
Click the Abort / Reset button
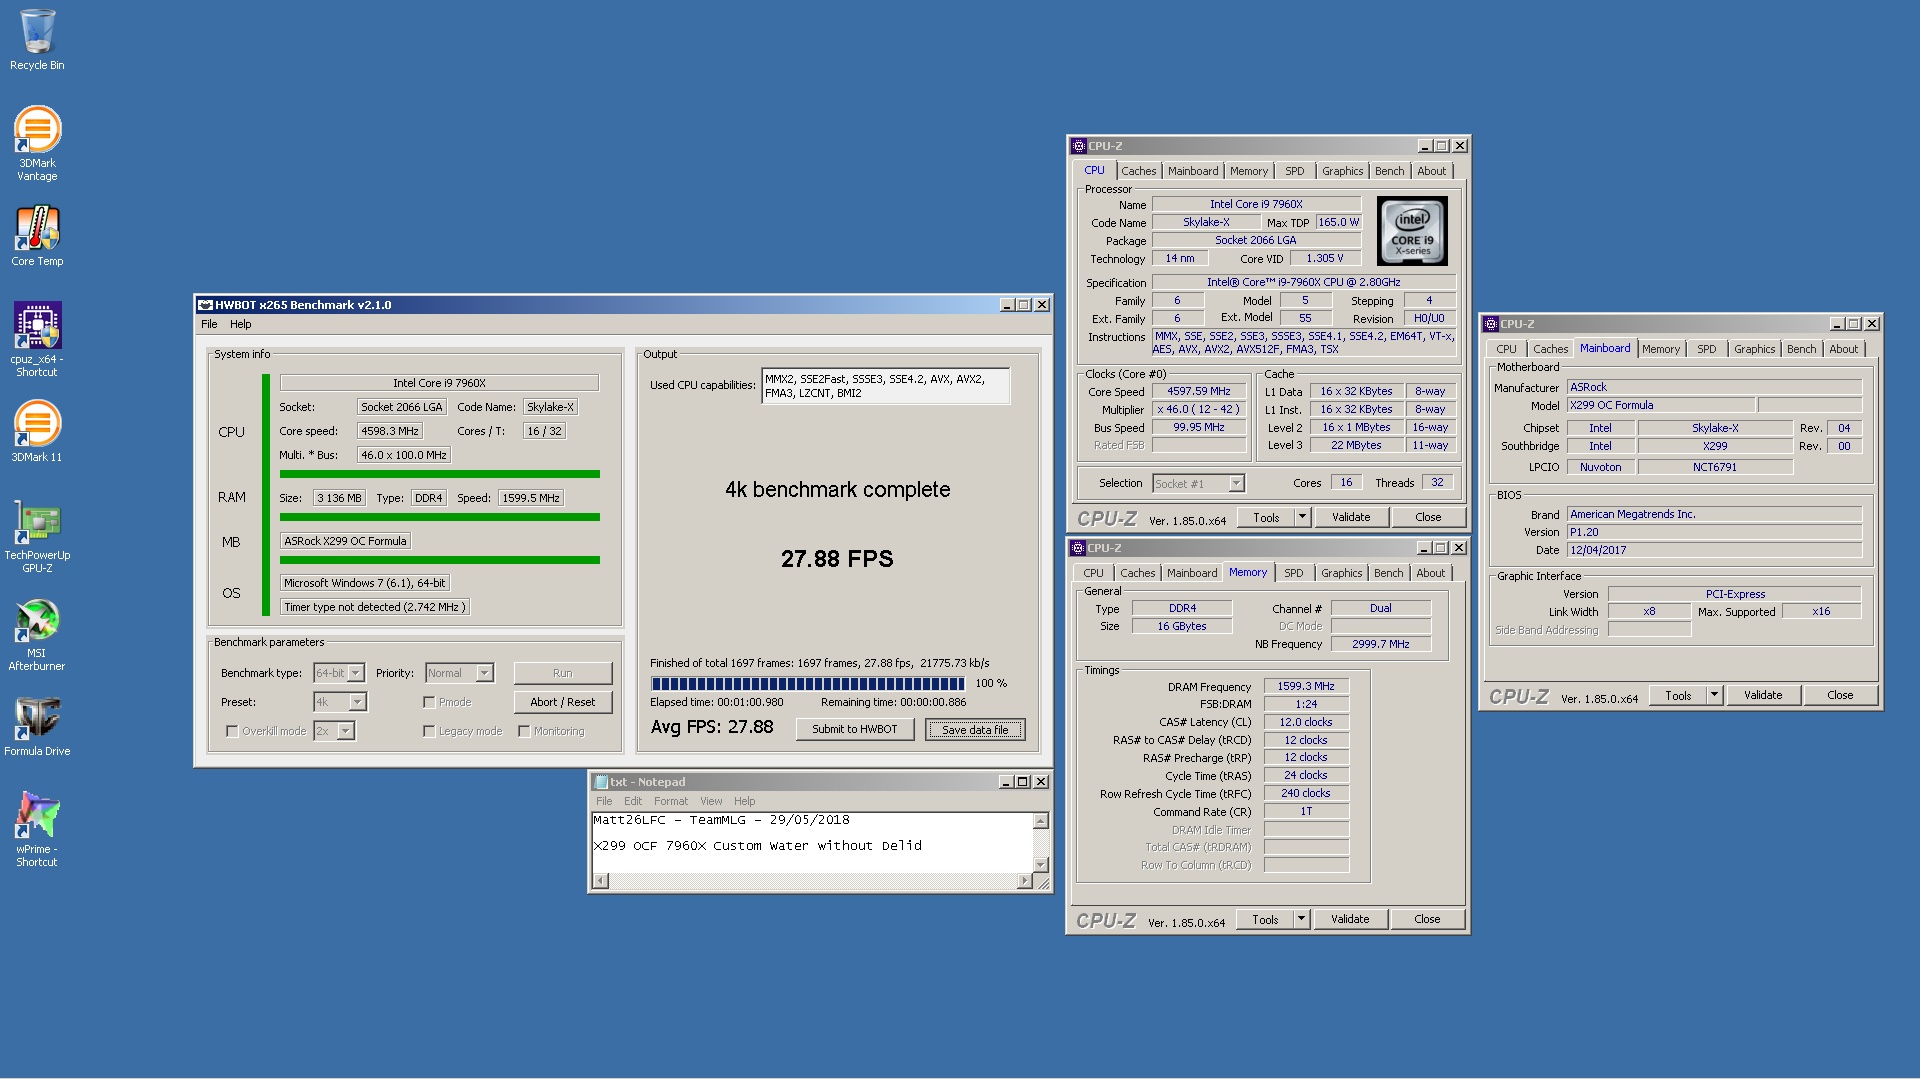click(x=563, y=702)
